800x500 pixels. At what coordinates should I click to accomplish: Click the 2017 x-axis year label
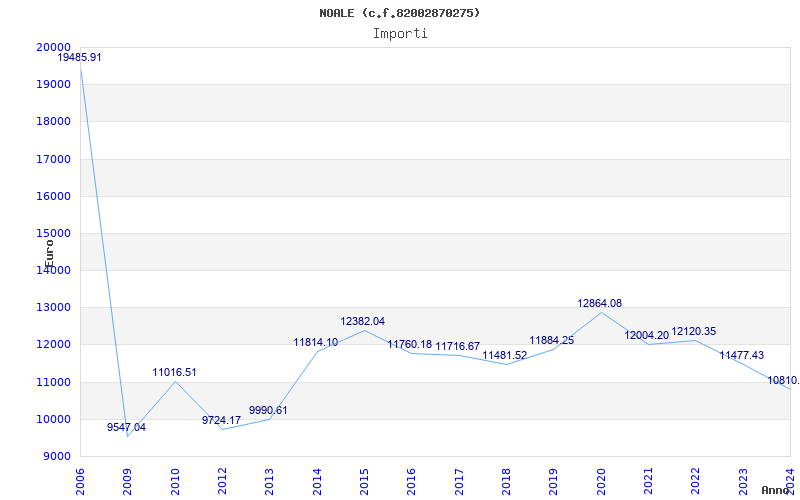coord(459,481)
